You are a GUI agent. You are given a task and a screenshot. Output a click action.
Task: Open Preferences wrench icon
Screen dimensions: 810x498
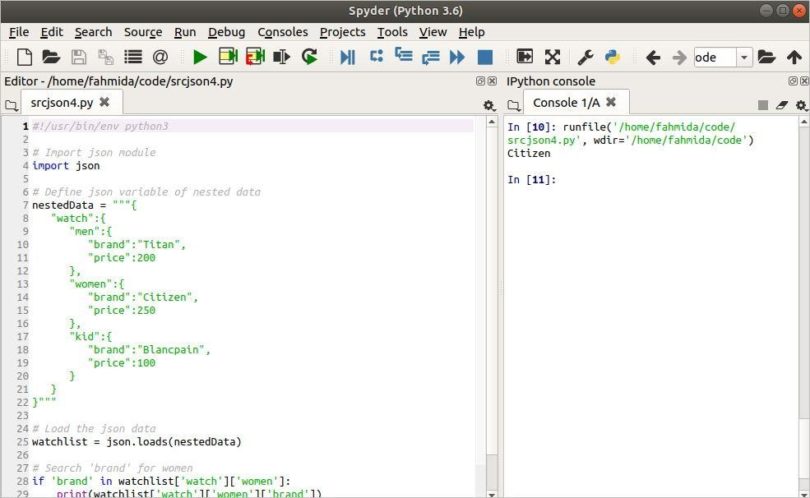click(585, 57)
